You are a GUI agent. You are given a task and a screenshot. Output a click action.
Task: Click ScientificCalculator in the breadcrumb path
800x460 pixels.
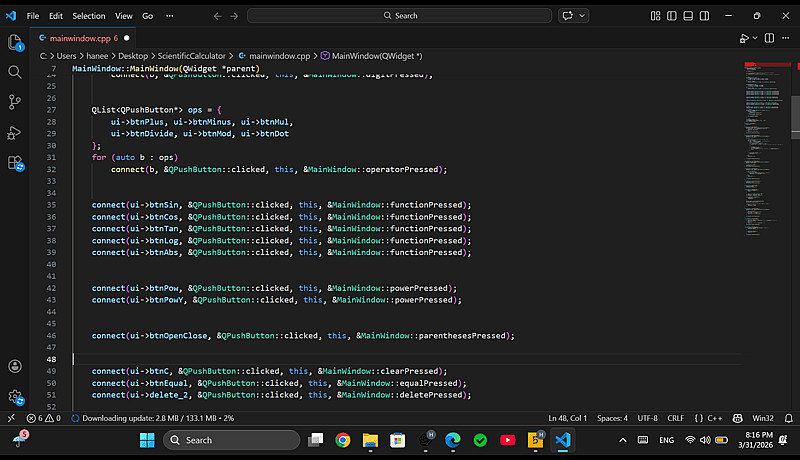point(194,55)
